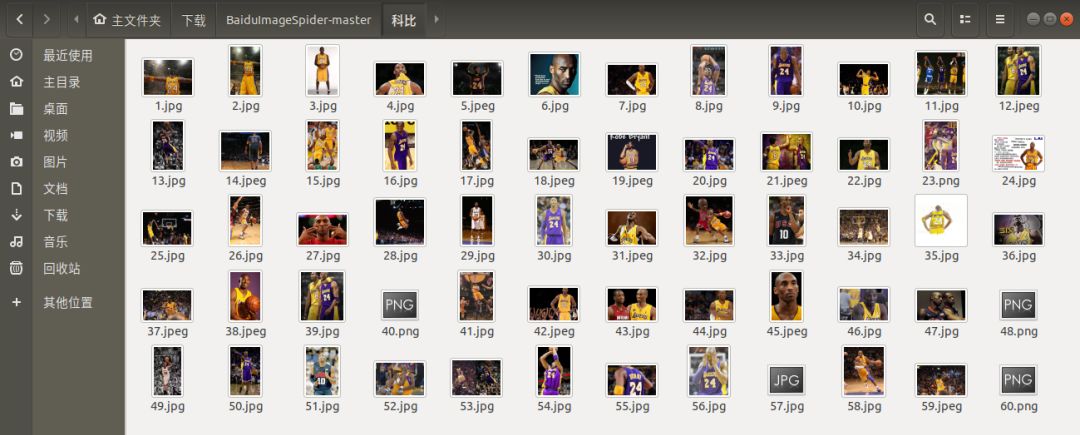Click the home icon in dock strip
Image resolution: width=1080 pixels, height=435 pixels.
(17, 82)
